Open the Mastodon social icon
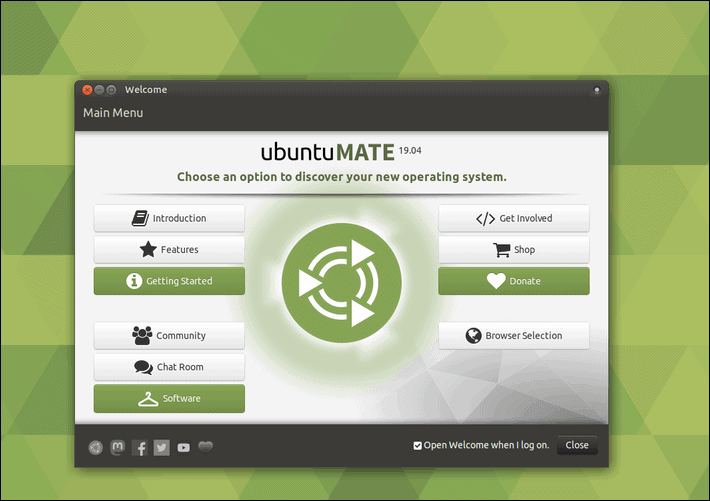This screenshot has width=710, height=501. coord(118,448)
